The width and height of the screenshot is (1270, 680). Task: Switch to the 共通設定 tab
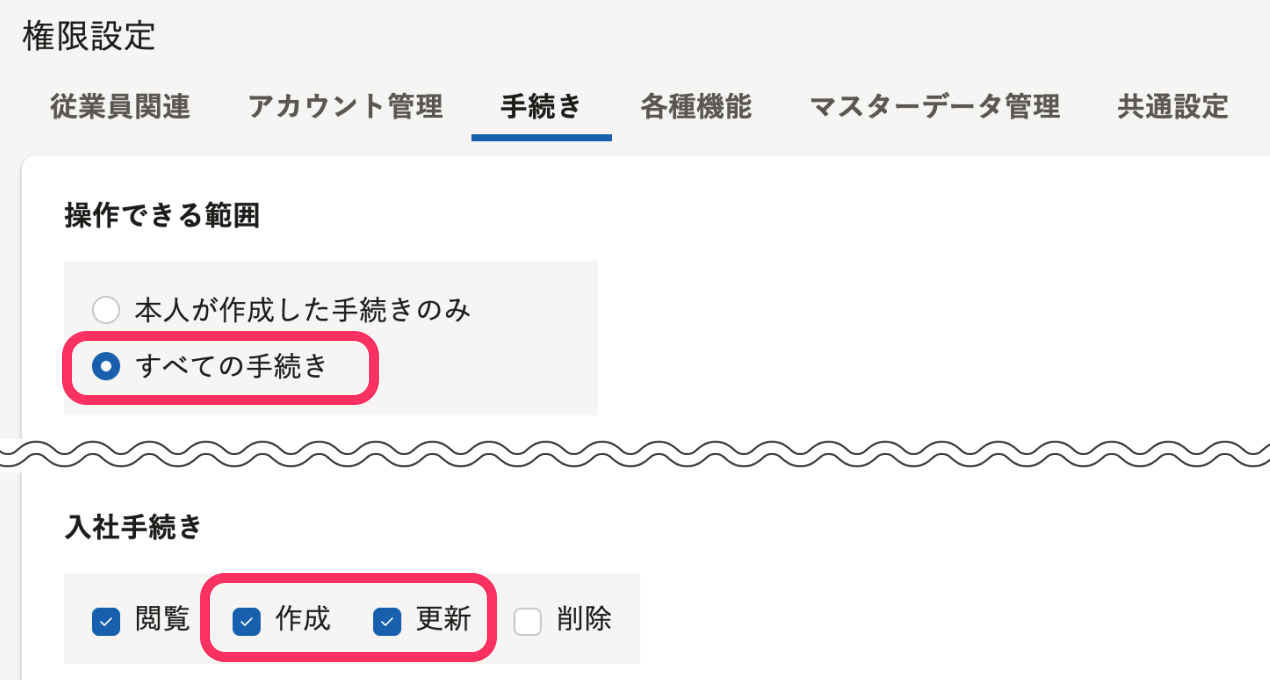1173,107
